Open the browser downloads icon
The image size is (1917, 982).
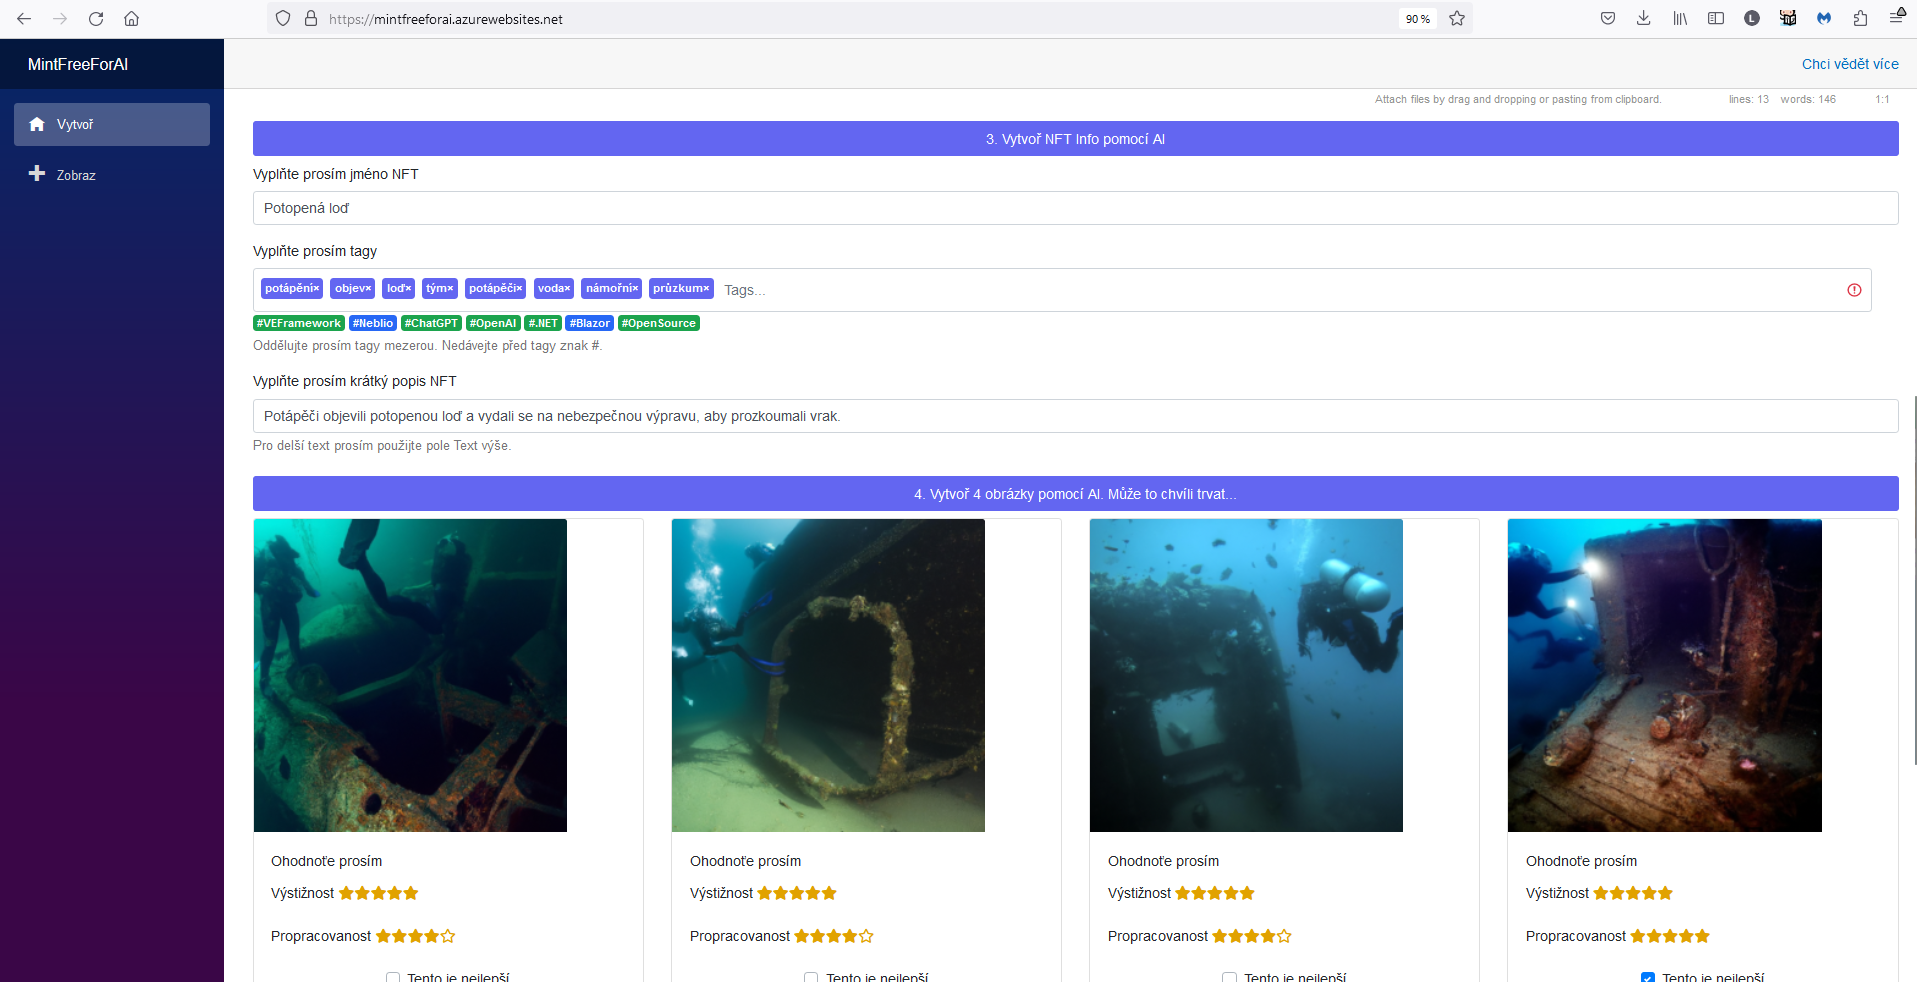point(1644,19)
